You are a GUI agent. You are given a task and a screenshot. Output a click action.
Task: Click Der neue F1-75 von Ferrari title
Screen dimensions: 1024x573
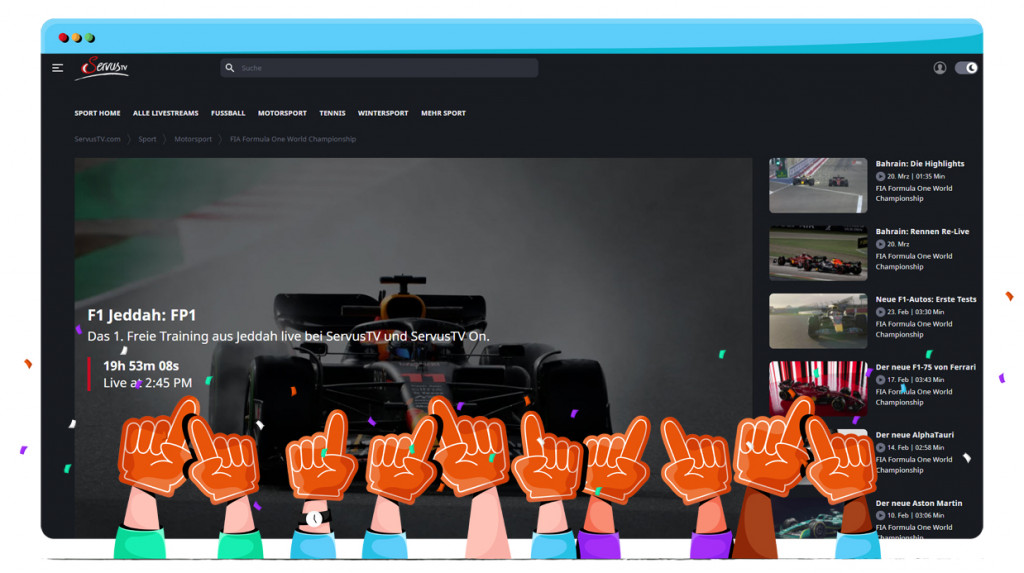[x=925, y=367]
